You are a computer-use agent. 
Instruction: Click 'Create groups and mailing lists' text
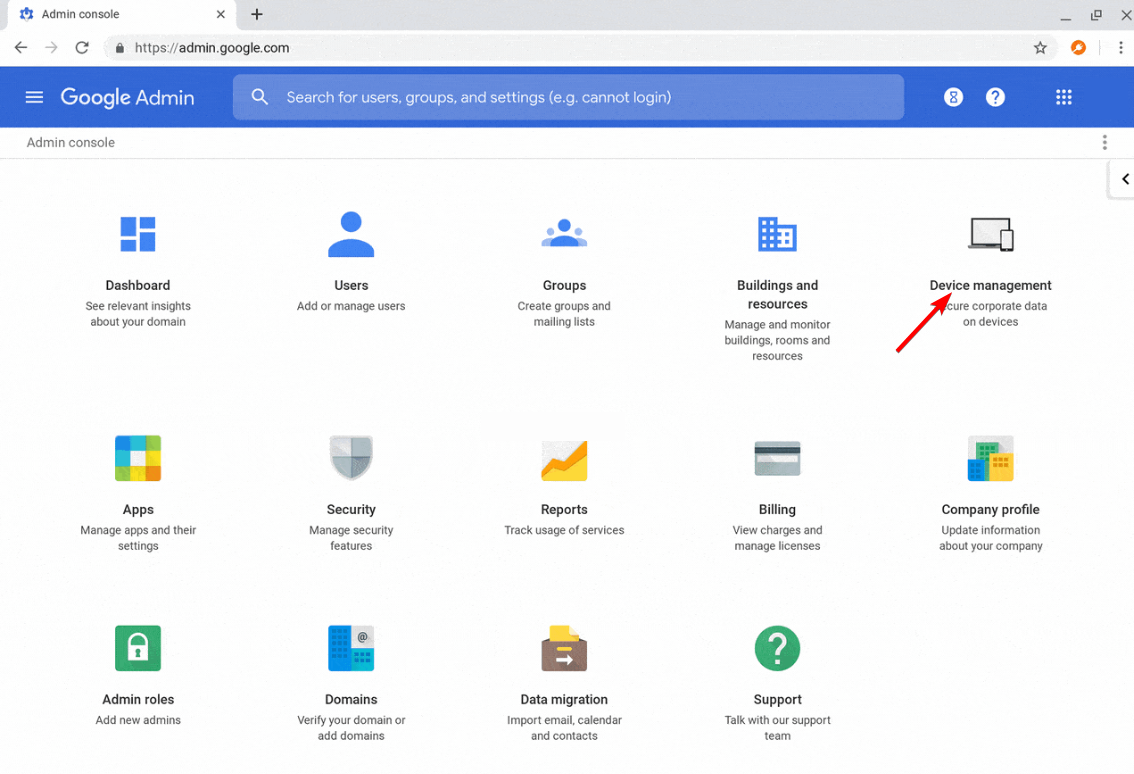tap(564, 314)
